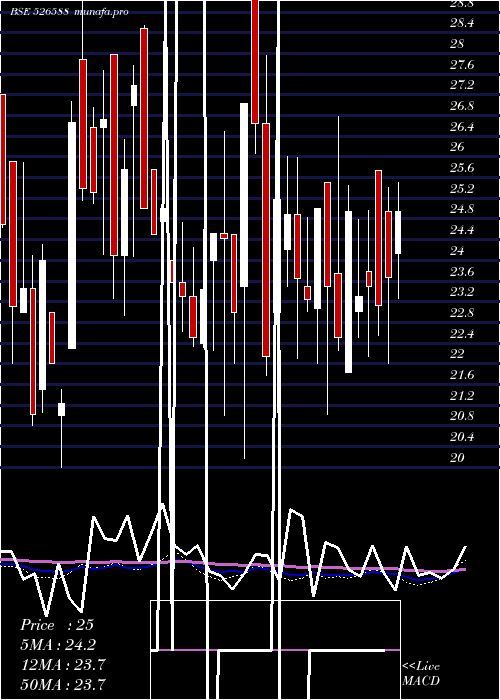Click the 24.8 axis value
The width and height of the screenshot is (500, 700).
point(462,209)
